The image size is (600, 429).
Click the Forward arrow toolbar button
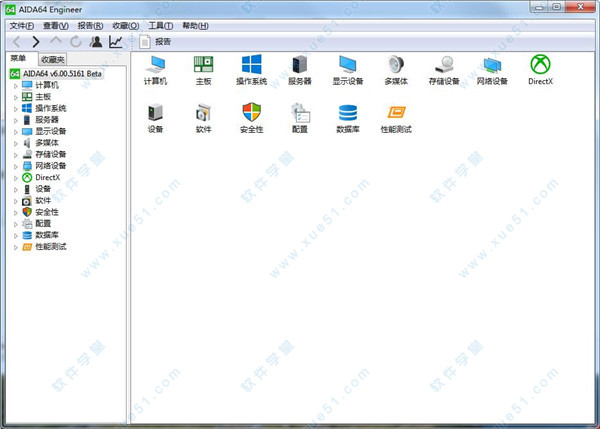tap(36, 42)
